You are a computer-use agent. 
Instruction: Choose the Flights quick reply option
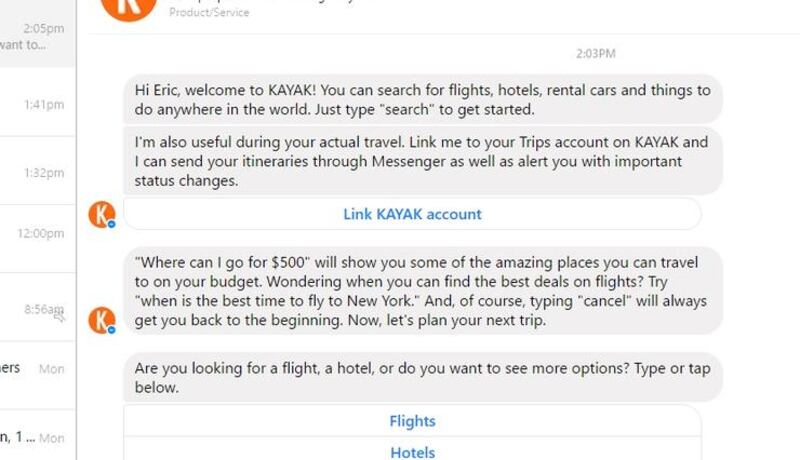412,421
